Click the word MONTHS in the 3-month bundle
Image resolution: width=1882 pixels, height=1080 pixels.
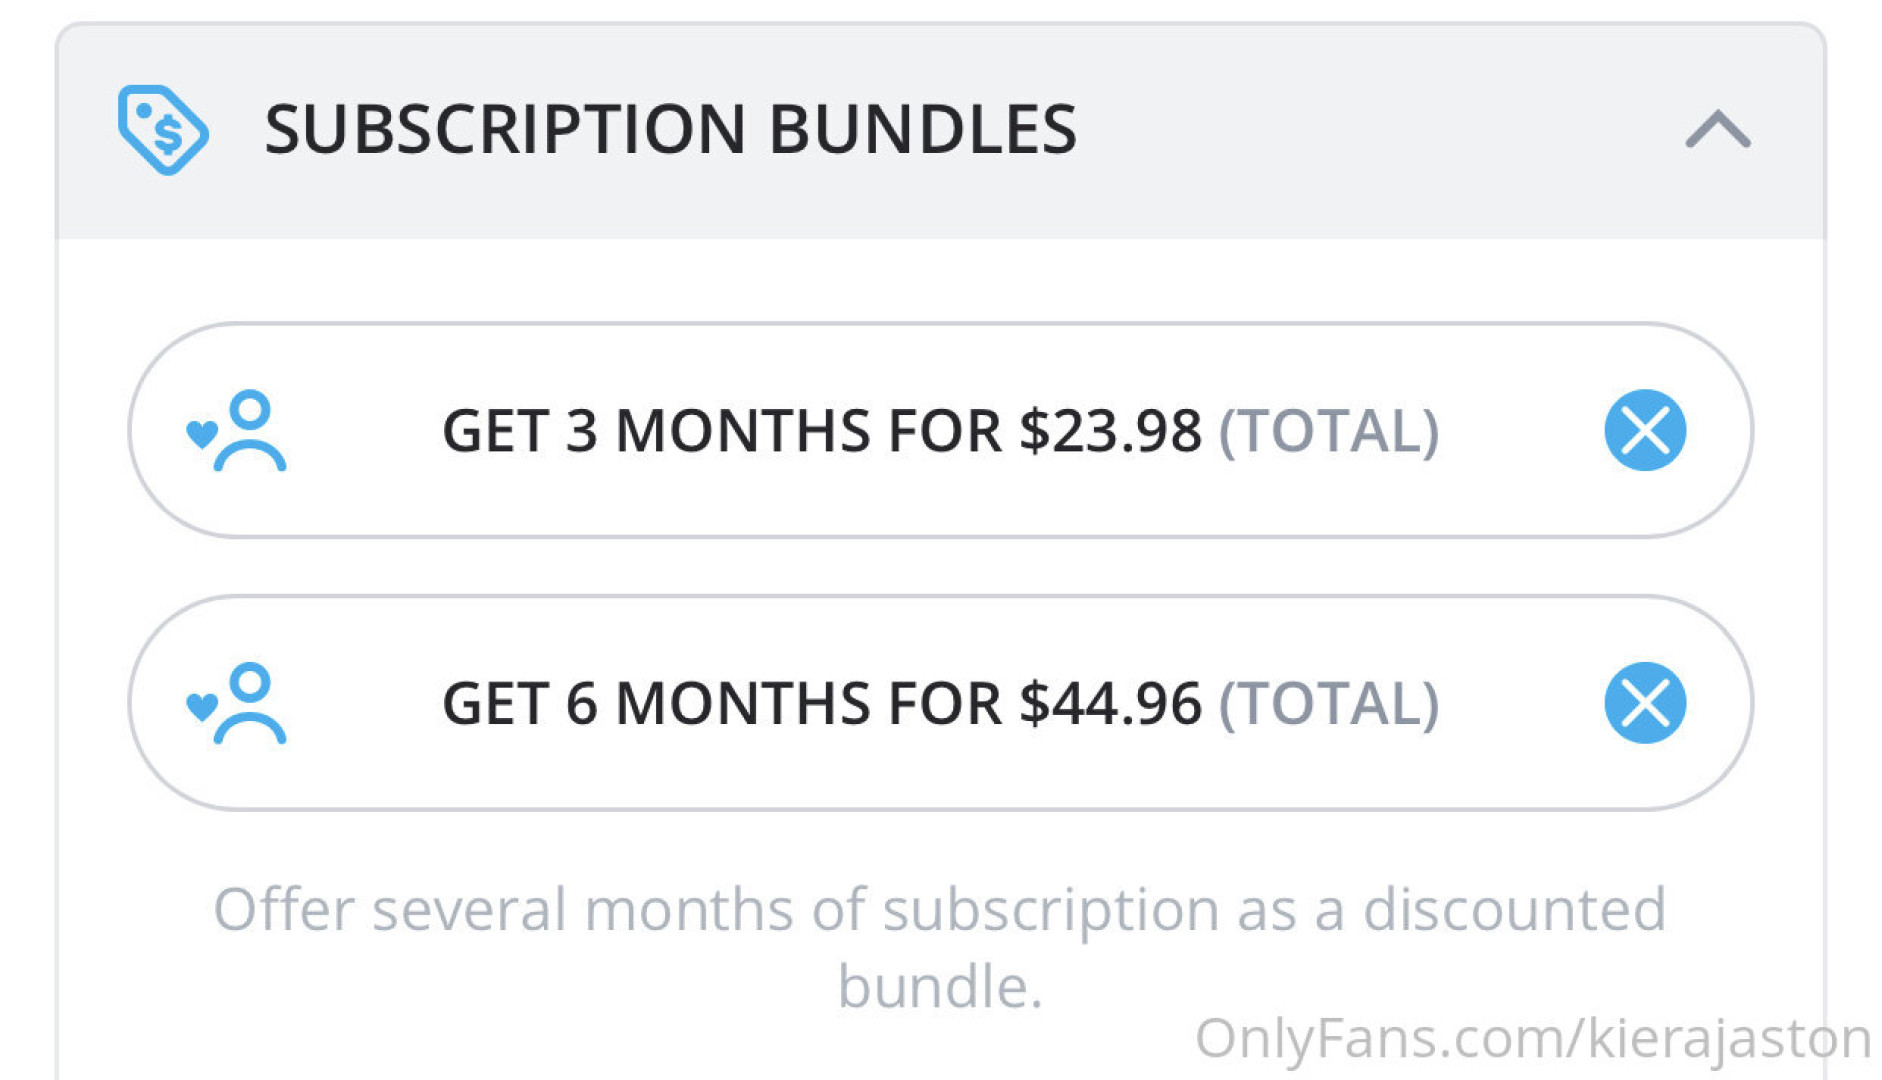[x=742, y=431]
